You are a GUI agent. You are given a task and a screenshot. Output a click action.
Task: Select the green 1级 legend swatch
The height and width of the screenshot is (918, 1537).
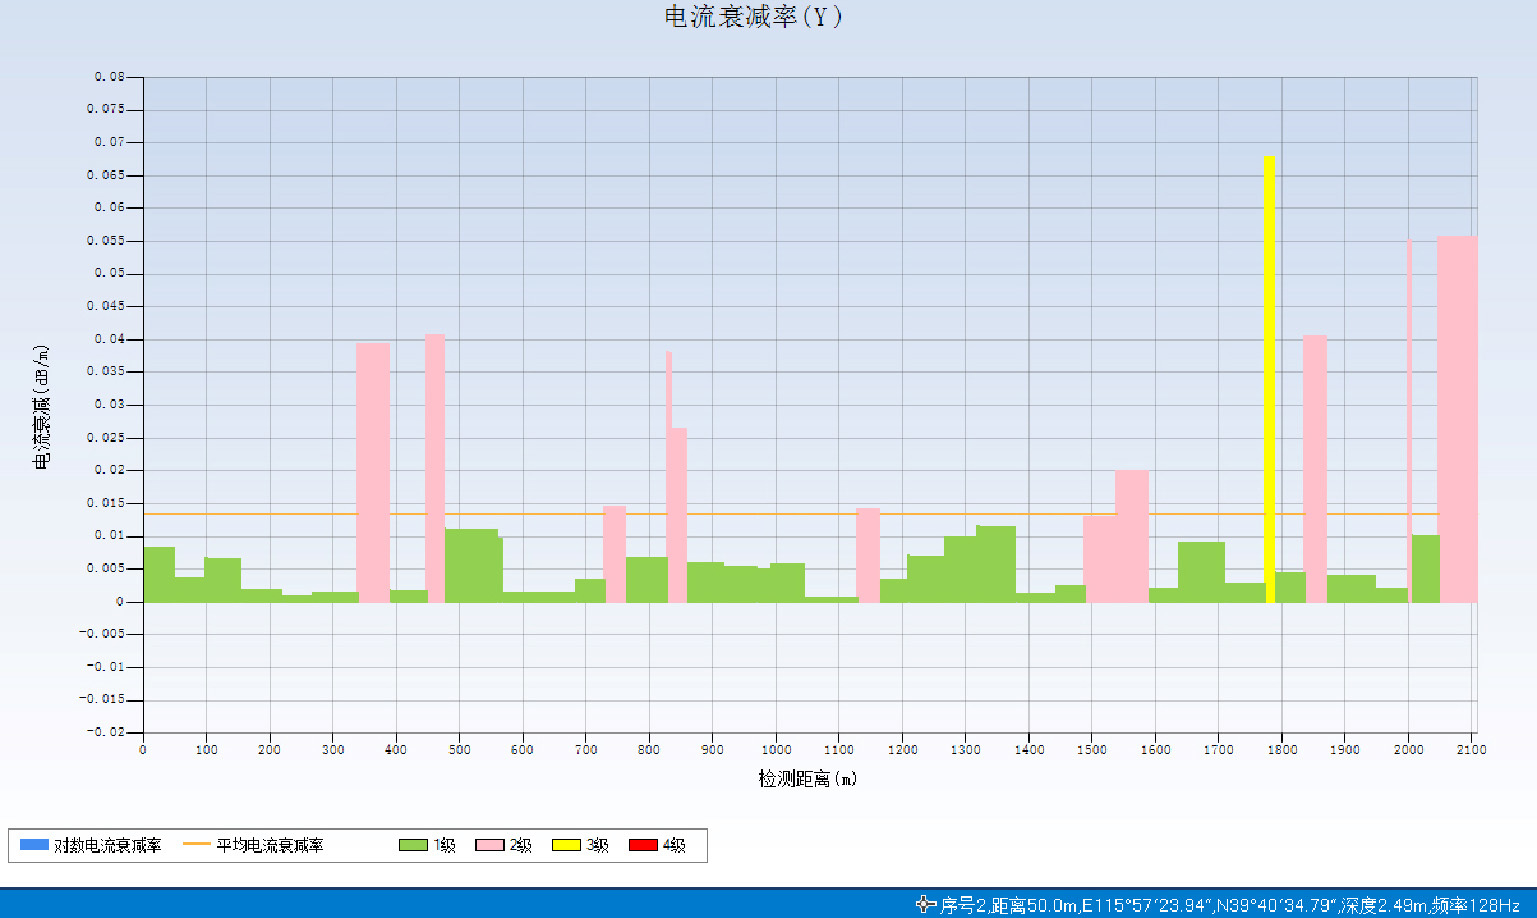point(413,845)
